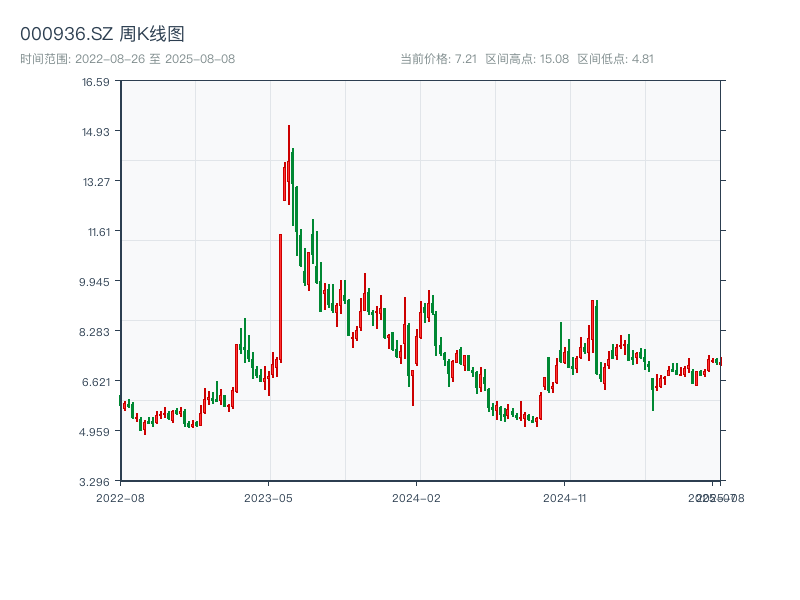Click the chart title 000936.SZ 周K线图
Viewport: 800px width, 600px height.
click(102, 34)
